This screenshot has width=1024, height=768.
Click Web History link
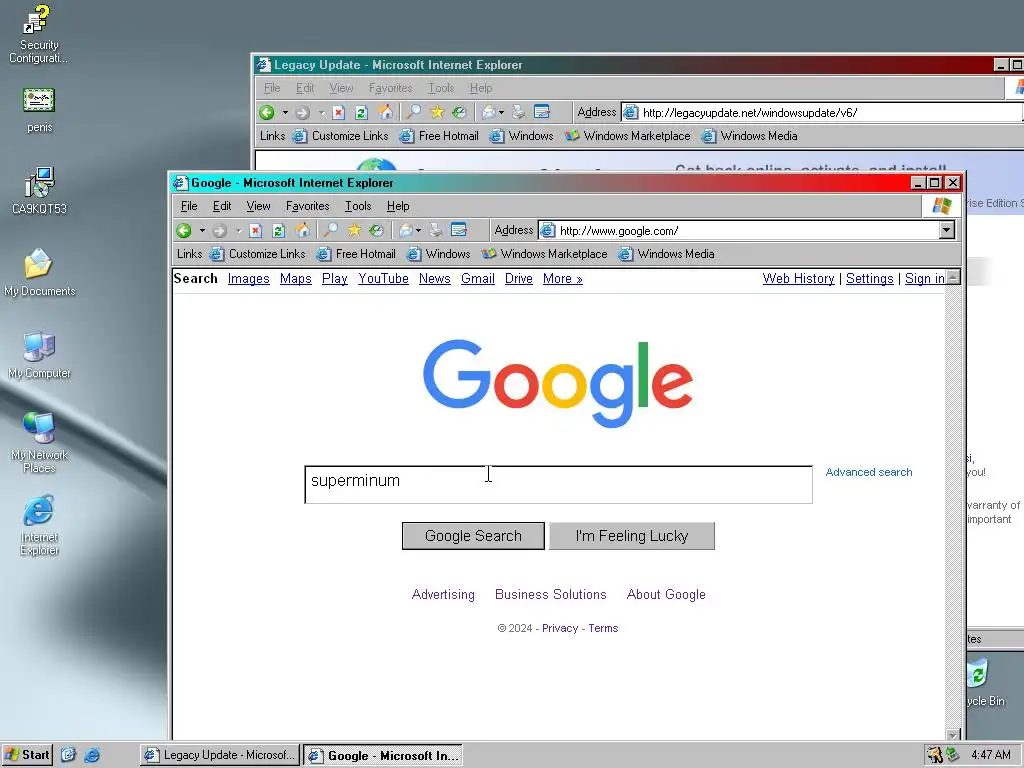coord(798,279)
